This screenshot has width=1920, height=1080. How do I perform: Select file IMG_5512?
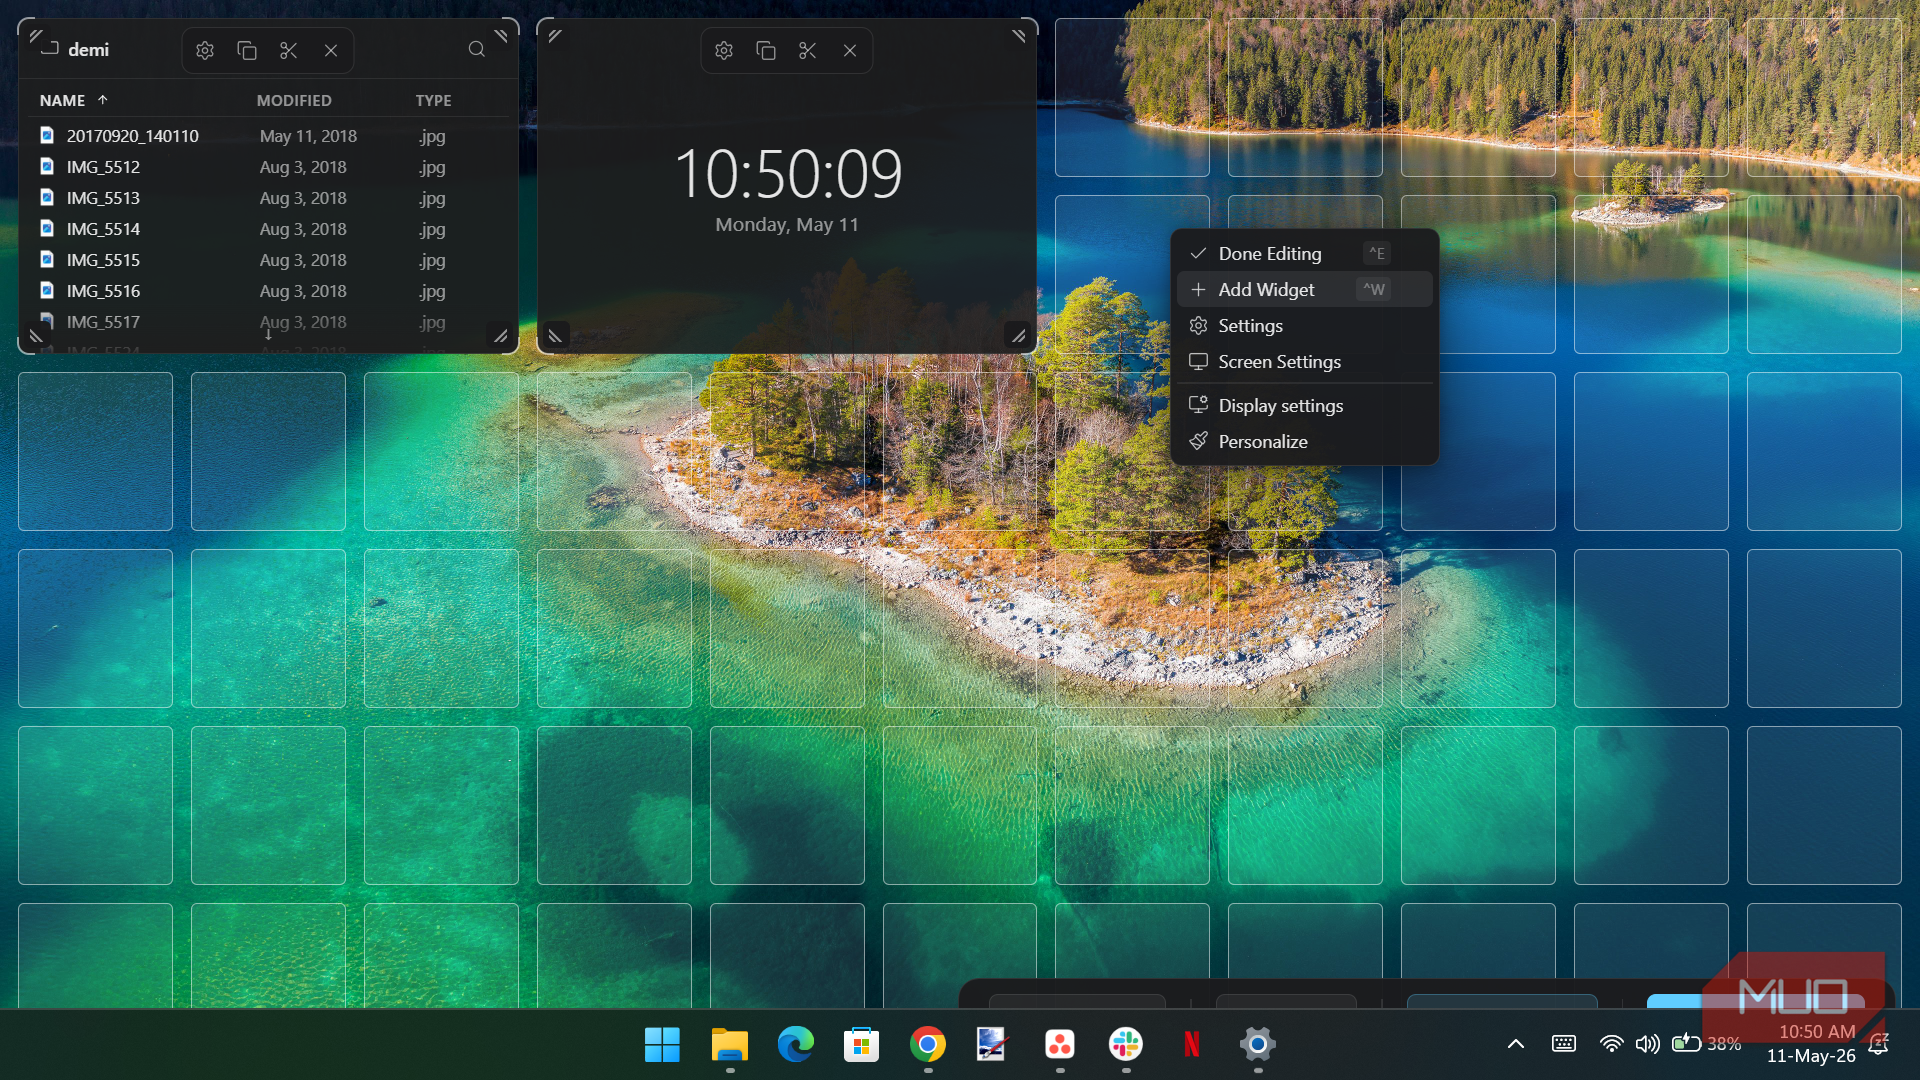coord(268,167)
